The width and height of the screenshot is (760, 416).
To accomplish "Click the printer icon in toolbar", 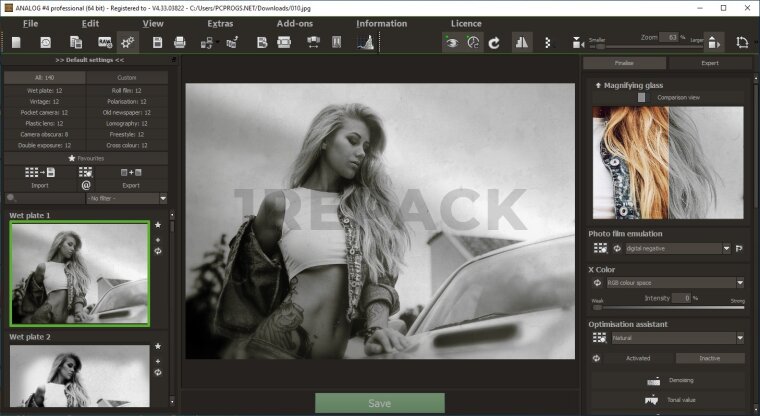I will point(180,42).
